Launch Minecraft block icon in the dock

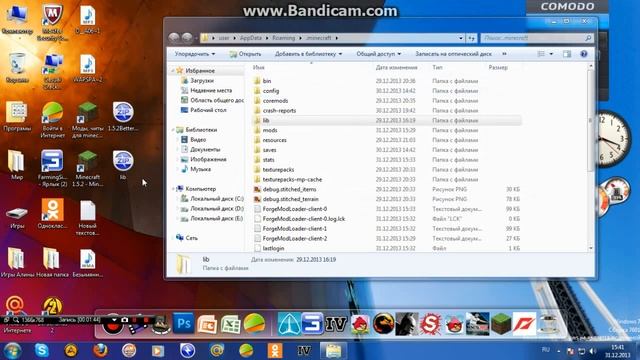pos(501,324)
